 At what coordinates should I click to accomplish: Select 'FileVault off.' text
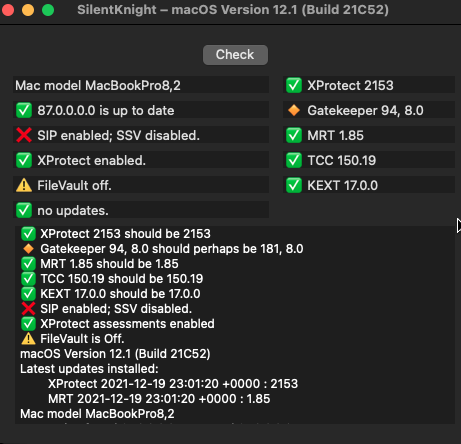(x=74, y=185)
